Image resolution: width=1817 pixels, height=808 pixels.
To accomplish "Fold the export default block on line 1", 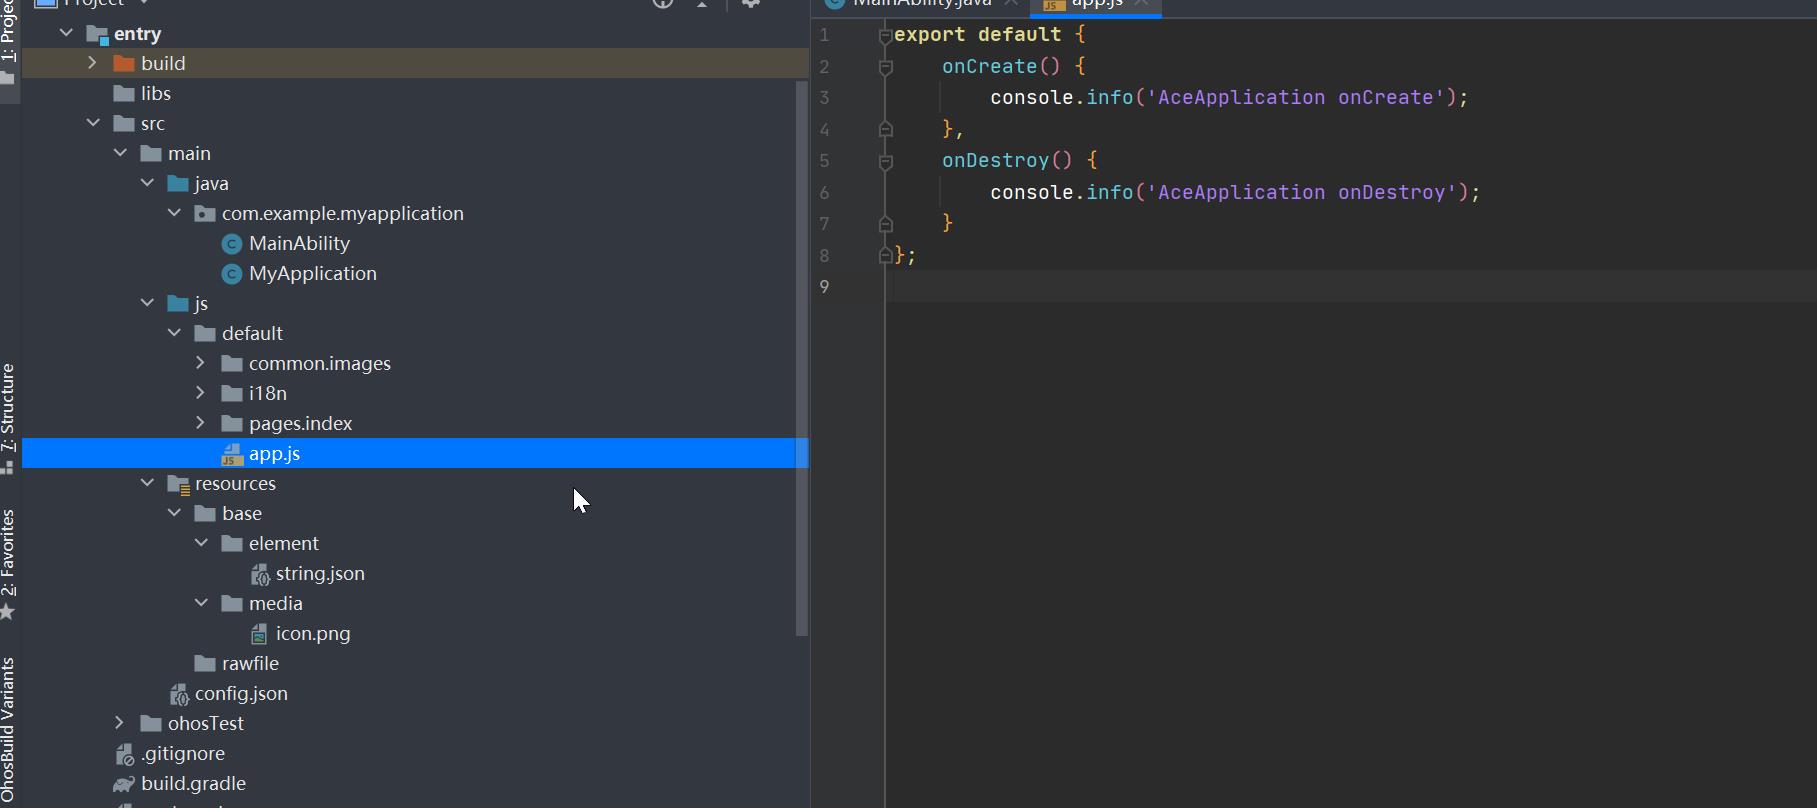I will 885,36.
